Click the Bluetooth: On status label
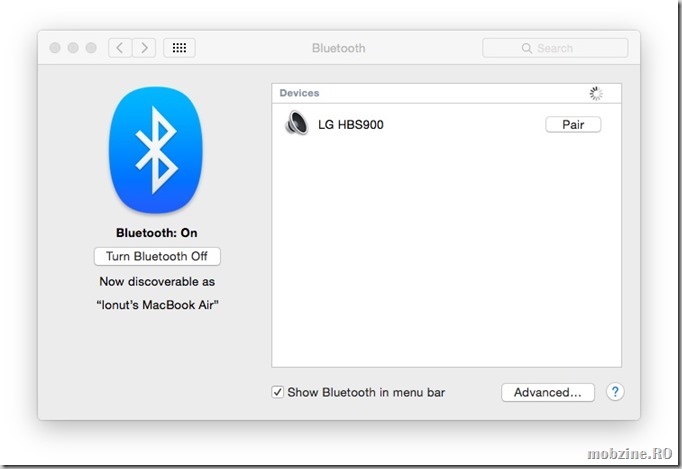Screen dimensions: 682x469 coord(156,233)
